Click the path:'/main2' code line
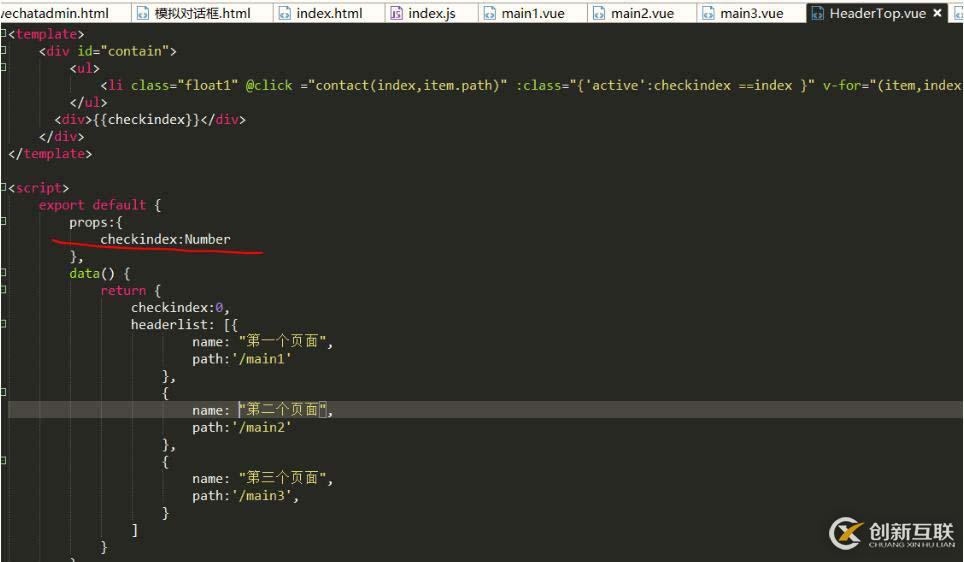This screenshot has height=562, width=964. [x=241, y=428]
